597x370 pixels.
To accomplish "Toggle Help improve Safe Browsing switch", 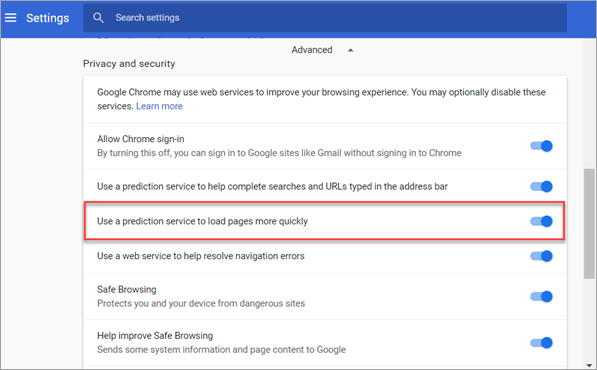I will [541, 343].
